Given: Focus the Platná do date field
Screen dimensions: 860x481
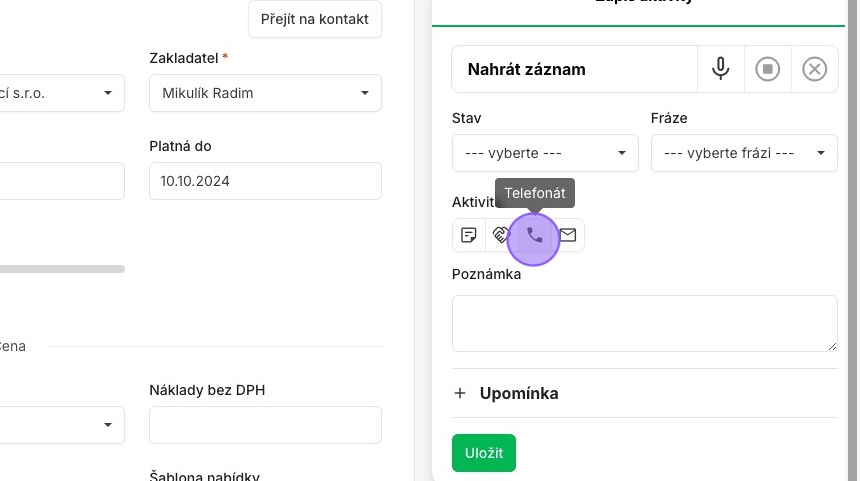Looking at the screenshot, I should coord(265,181).
